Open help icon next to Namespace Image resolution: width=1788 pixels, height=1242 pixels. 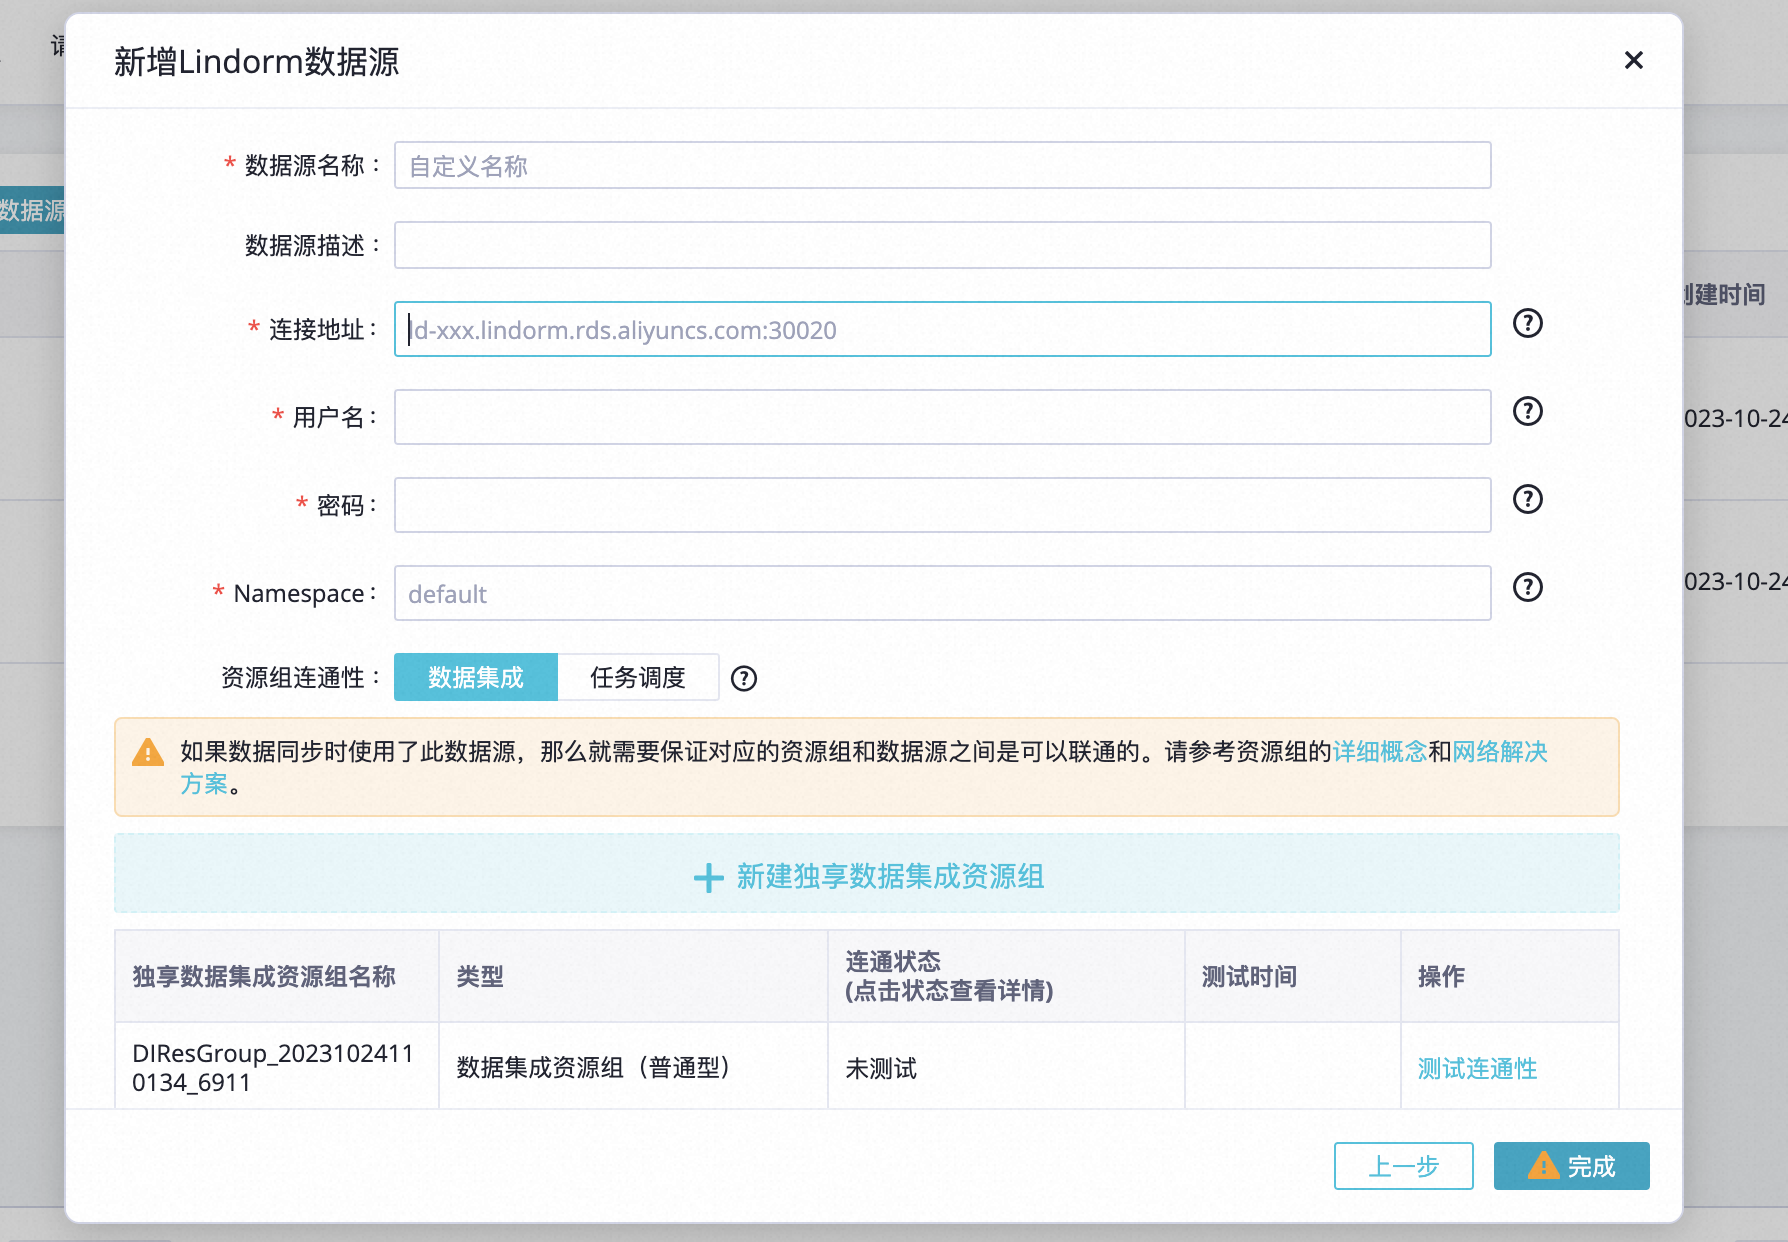coord(1527,587)
